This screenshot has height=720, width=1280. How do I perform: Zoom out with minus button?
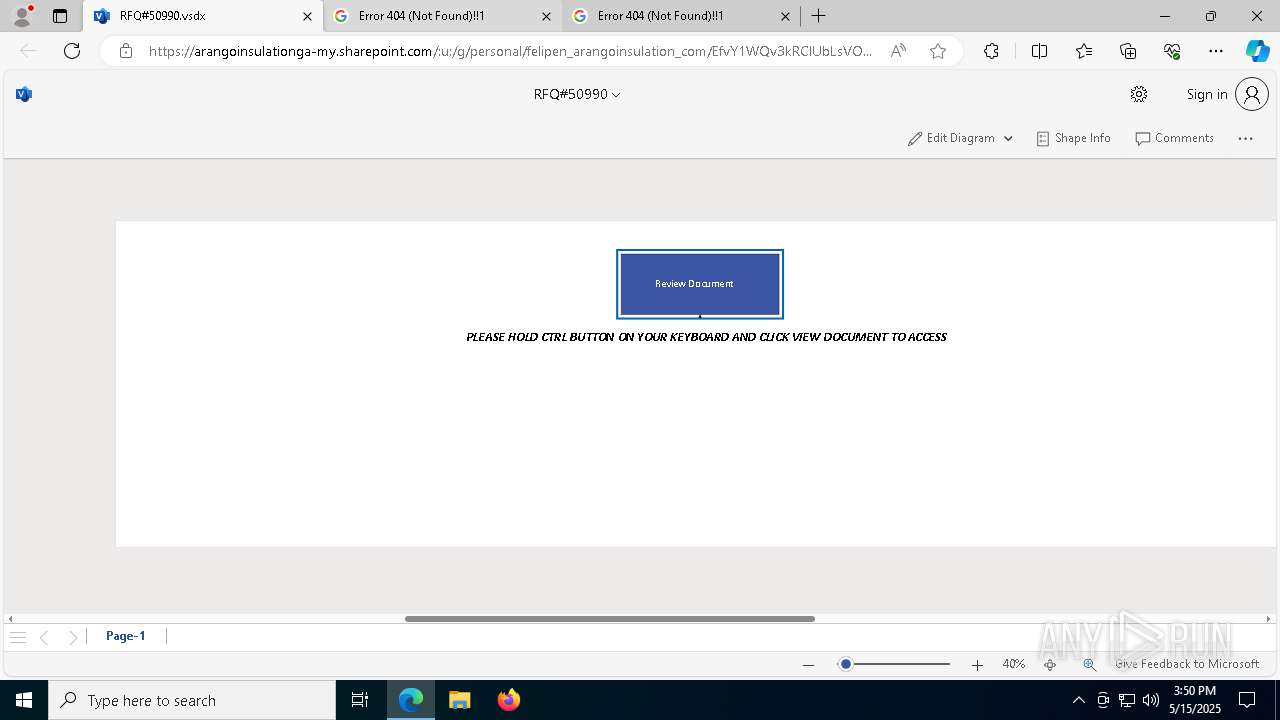809,665
